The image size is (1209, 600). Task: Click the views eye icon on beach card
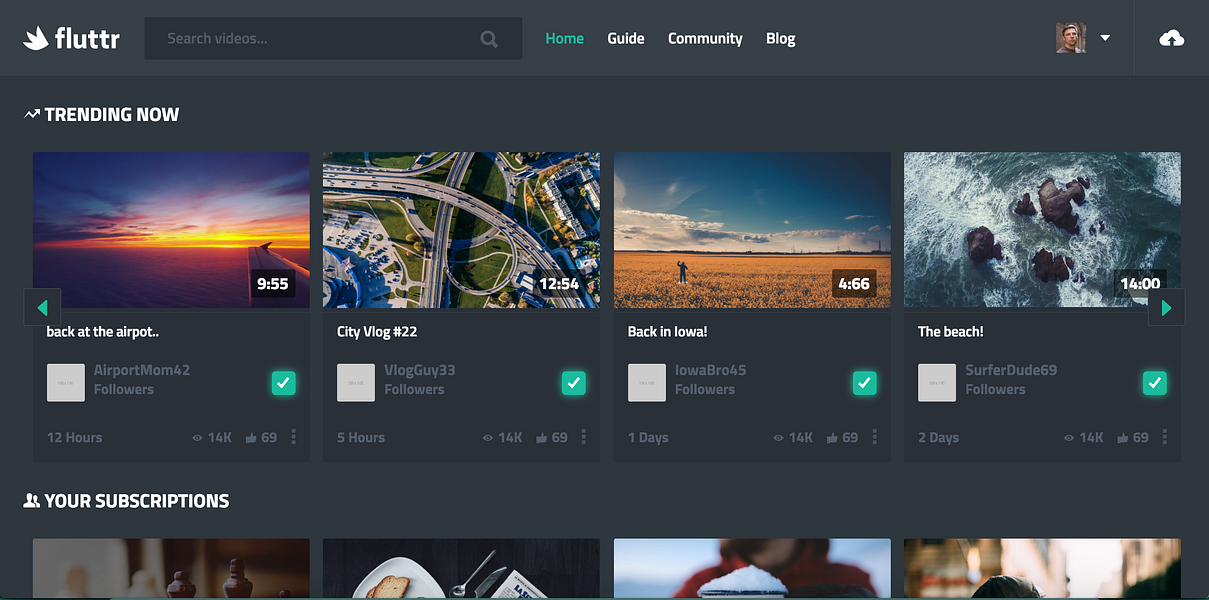tap(1068, 438)
